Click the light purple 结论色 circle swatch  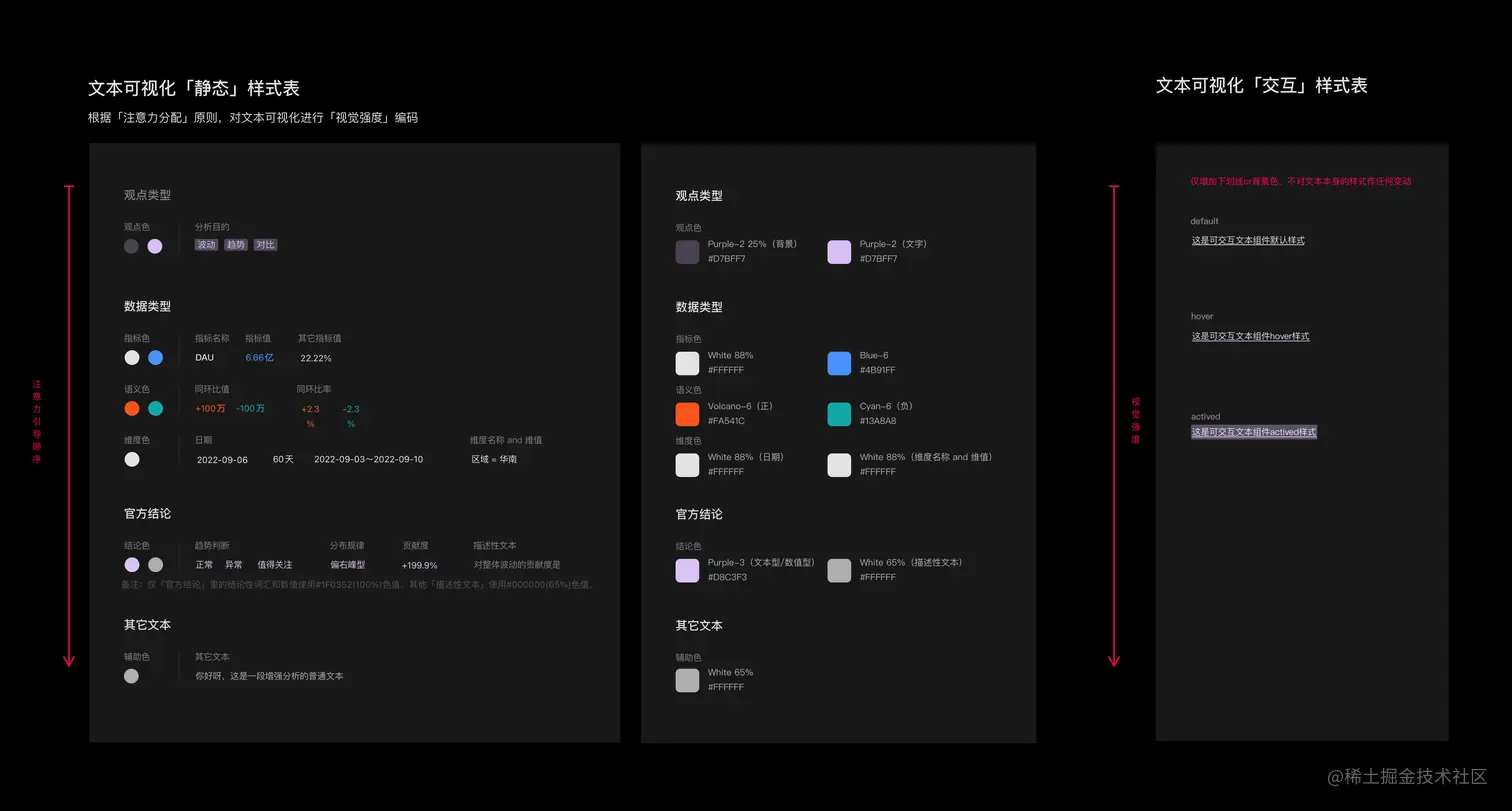(x=132, y=565)
